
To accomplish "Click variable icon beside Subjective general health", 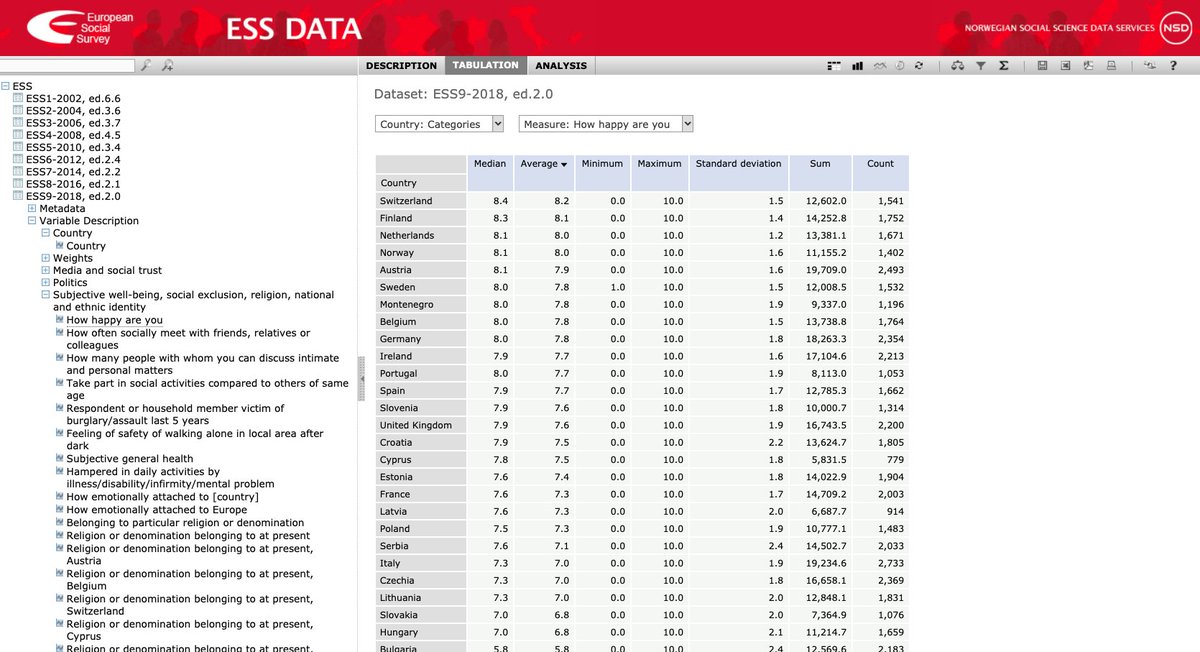I will (60, 459).
